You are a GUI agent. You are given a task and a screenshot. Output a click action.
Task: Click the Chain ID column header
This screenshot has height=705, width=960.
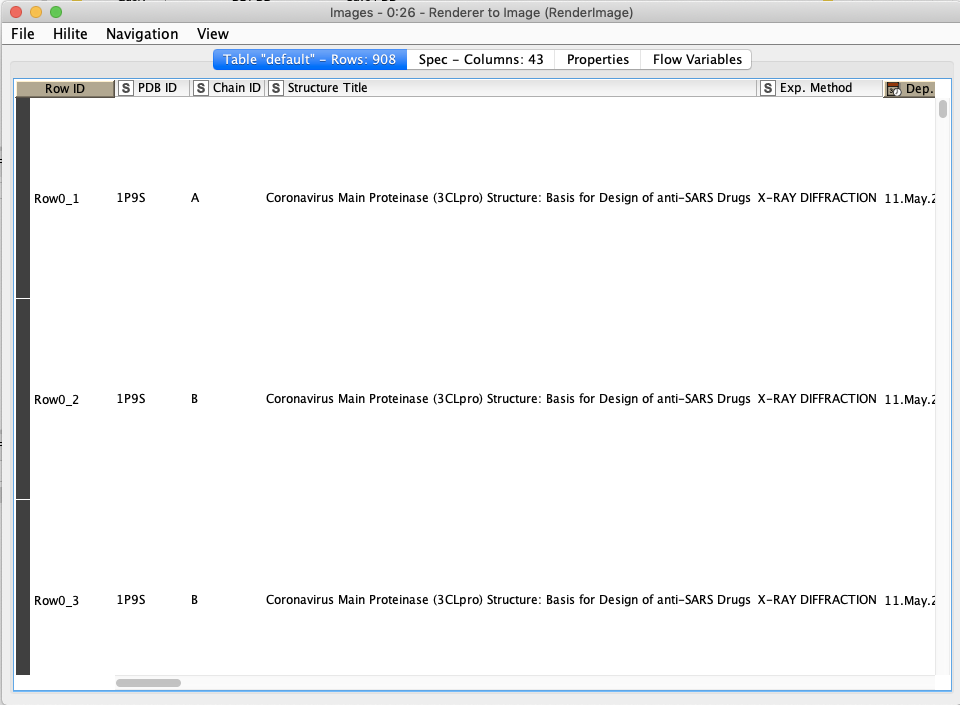(227, 88)
